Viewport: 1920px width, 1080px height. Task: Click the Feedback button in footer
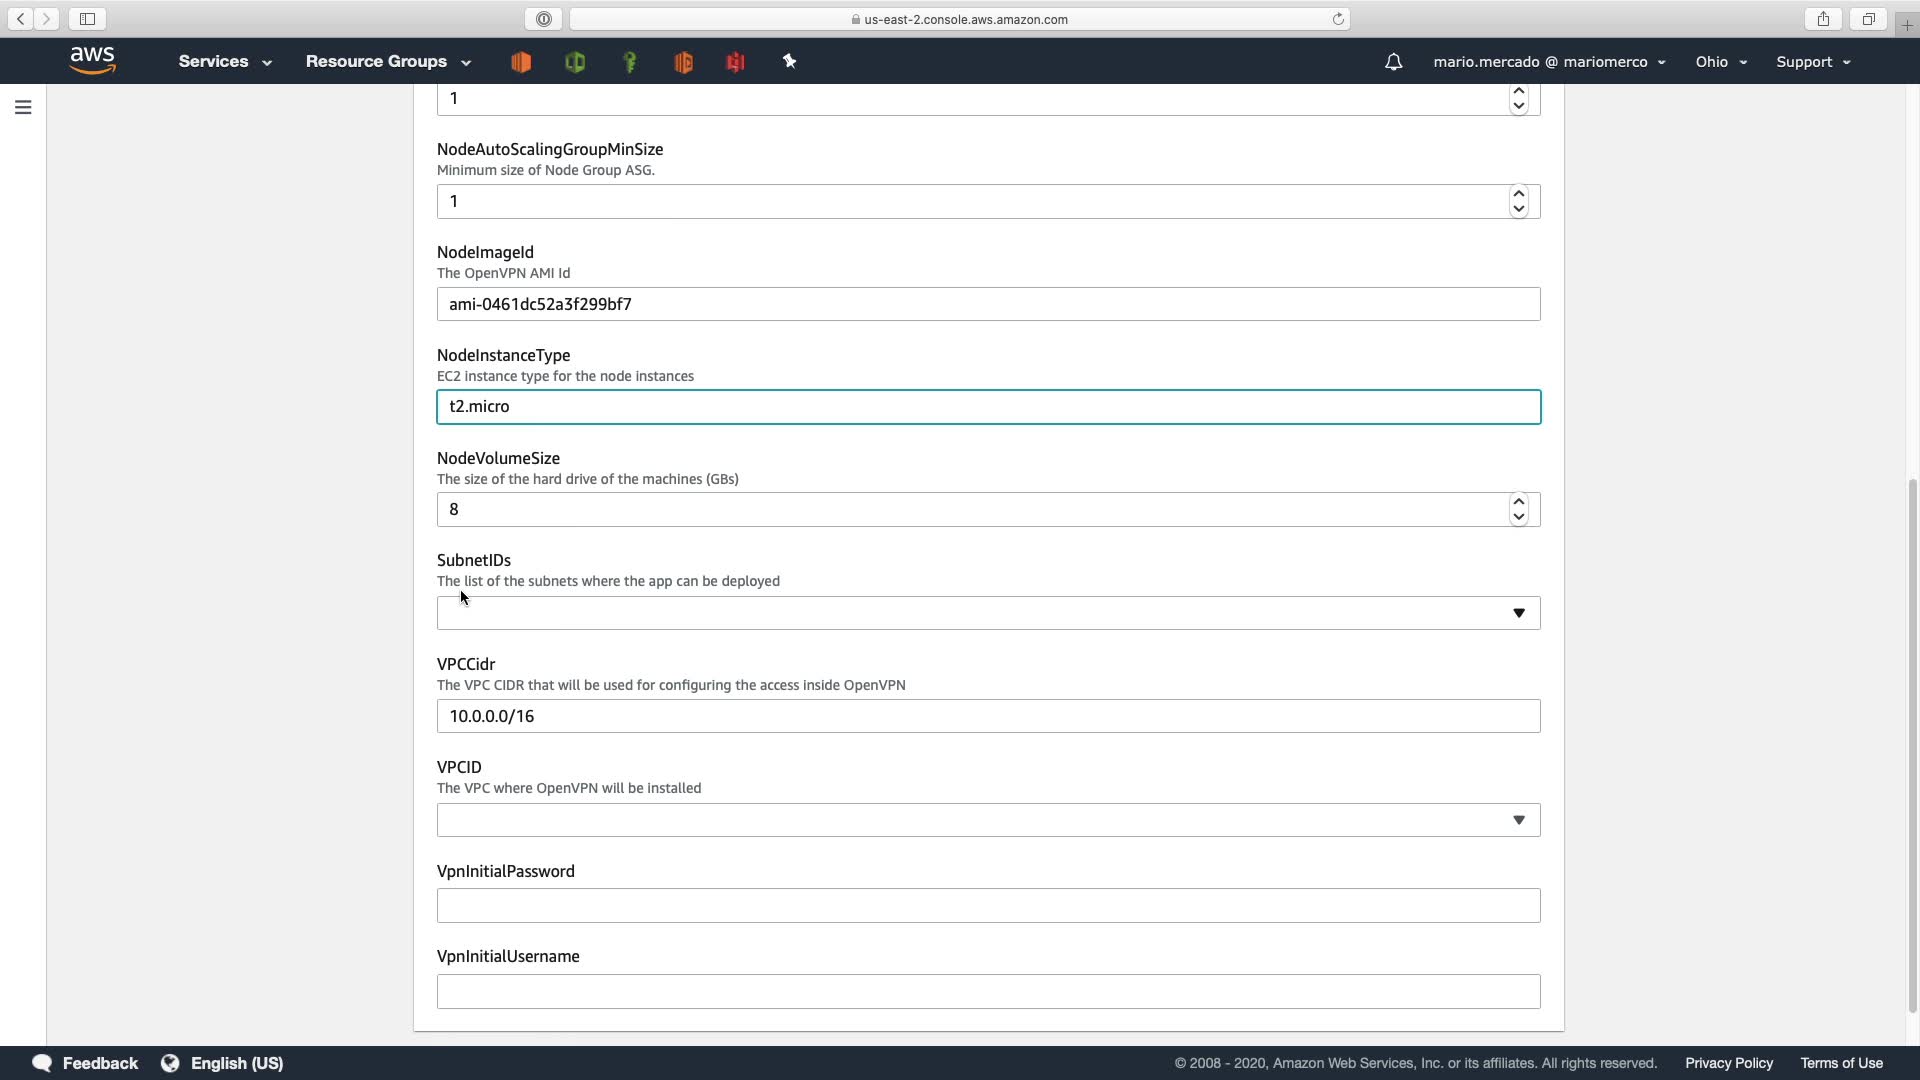pos(86,1063)
